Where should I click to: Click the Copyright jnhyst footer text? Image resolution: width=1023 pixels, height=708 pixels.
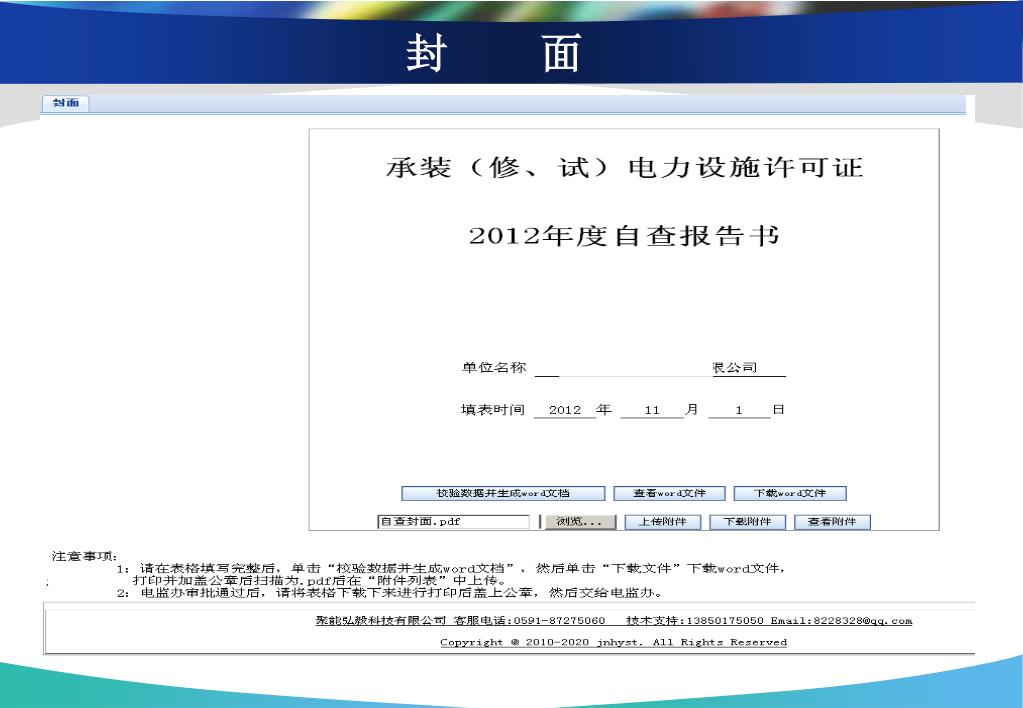point(613,642)
